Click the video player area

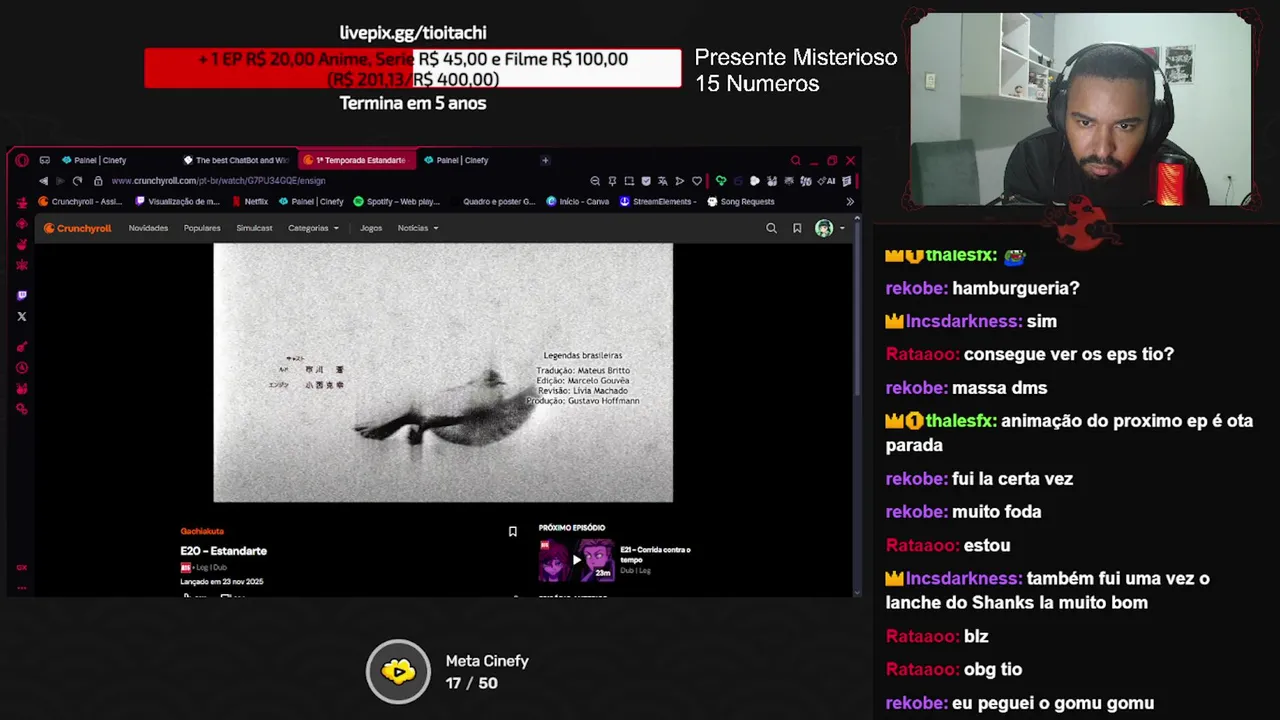coord(443,373)
